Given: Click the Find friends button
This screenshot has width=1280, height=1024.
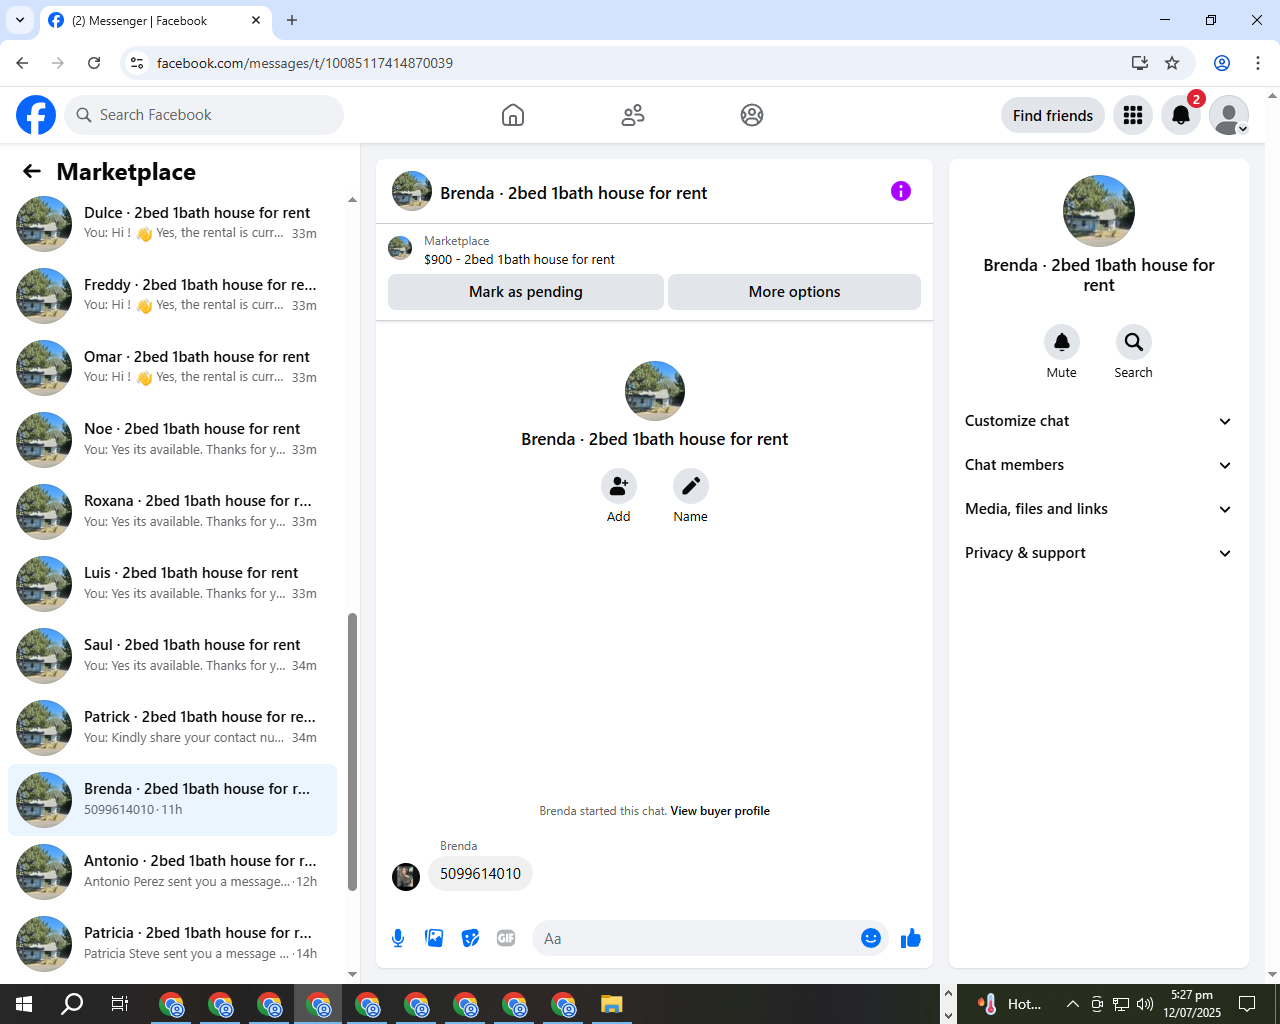Looking at the screenshot, I should click(x=1053, y=115).
